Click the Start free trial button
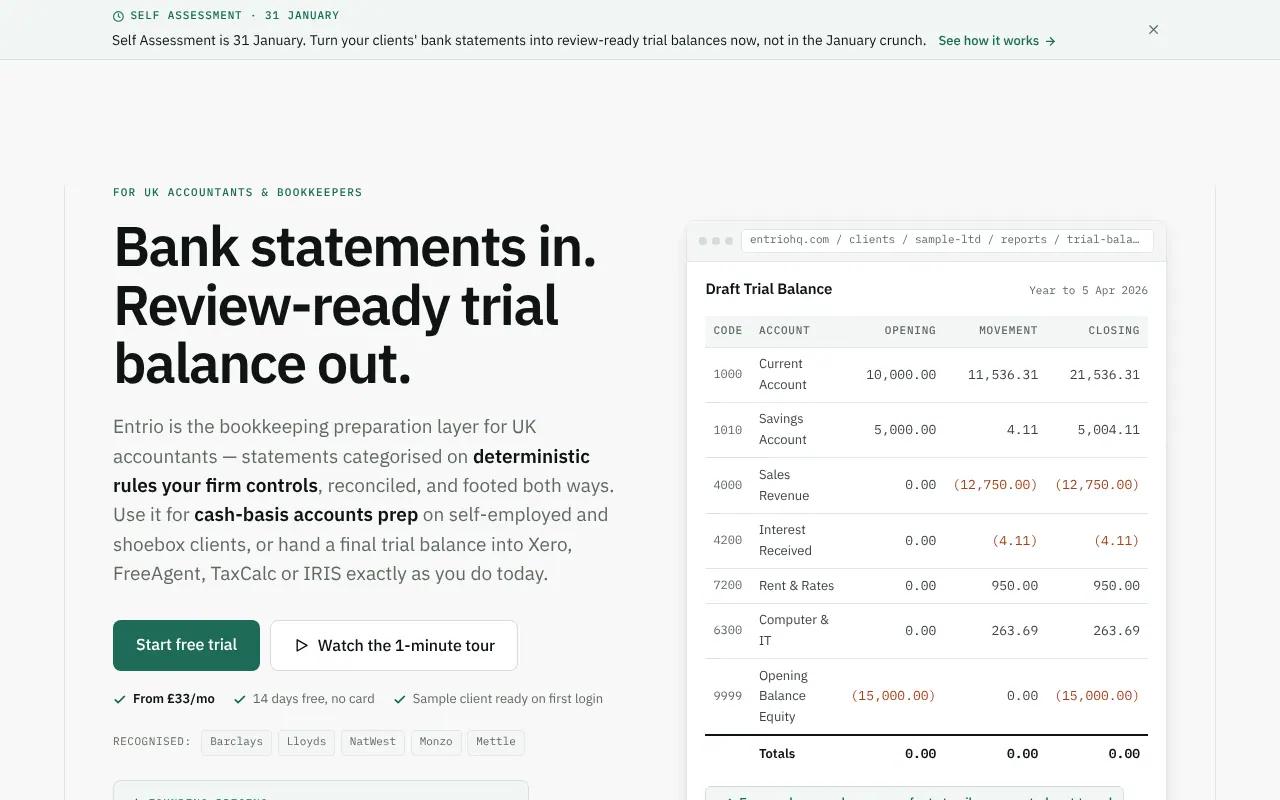Screen dimensions: 1280x800 (x=186, y=645)
